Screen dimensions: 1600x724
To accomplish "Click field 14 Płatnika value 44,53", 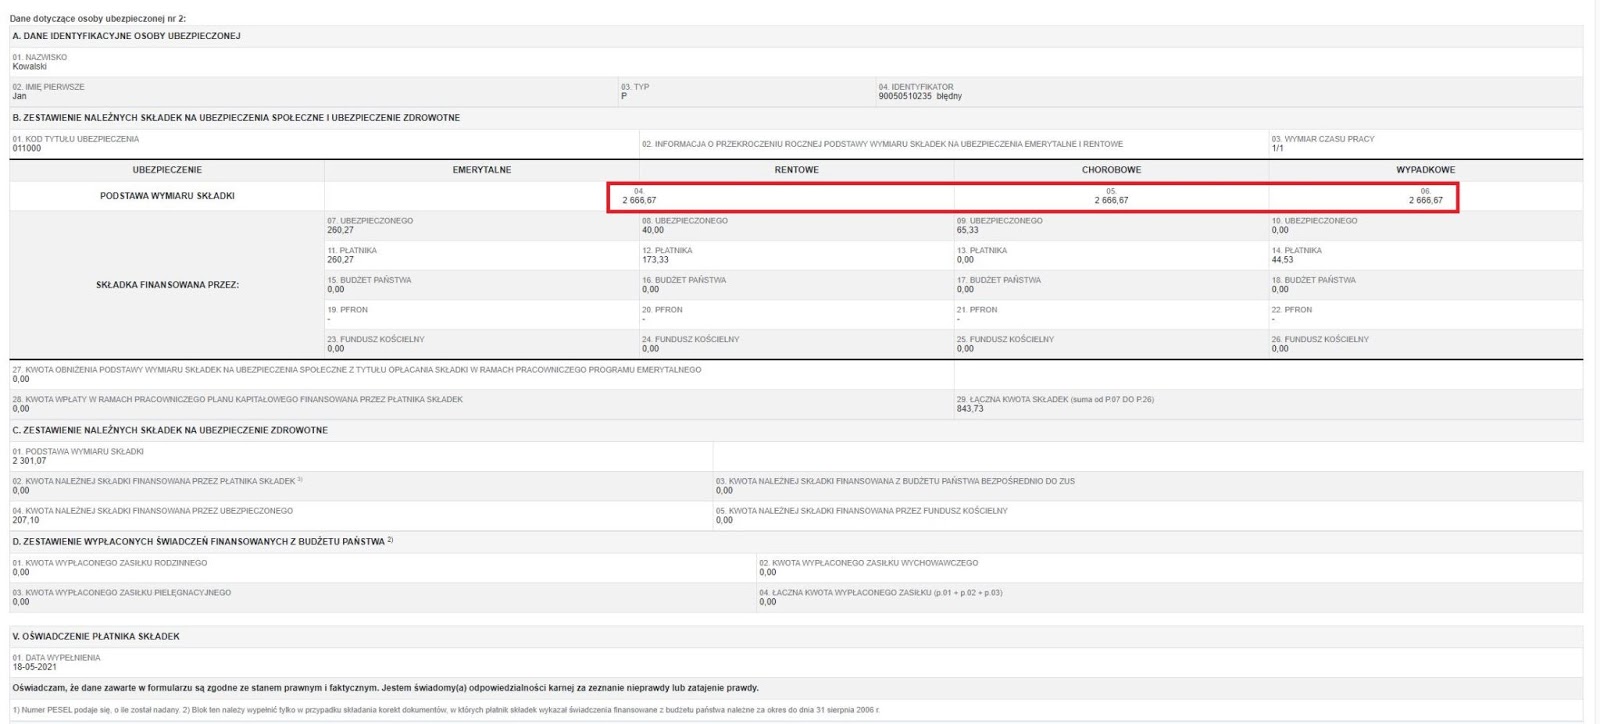I will [1283, 260].
